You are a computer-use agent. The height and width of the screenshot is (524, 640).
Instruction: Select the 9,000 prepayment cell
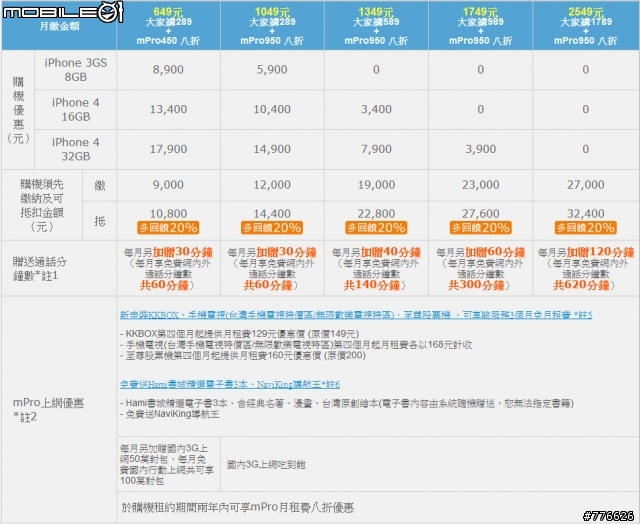point(168,185)
